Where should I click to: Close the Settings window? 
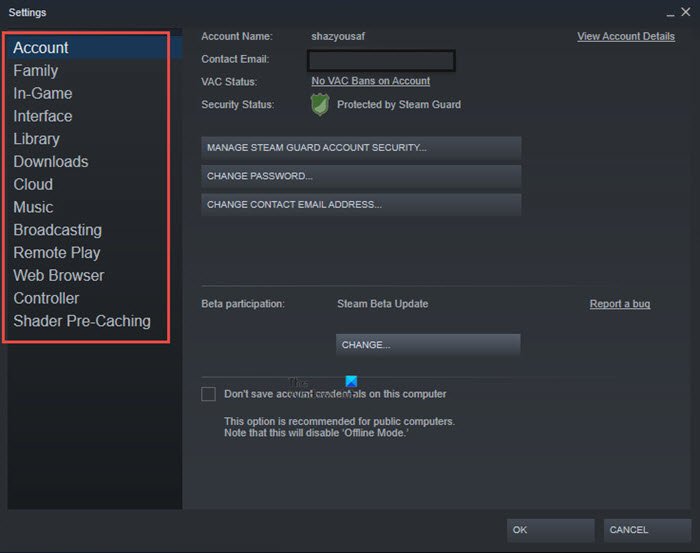pos(686,12)
